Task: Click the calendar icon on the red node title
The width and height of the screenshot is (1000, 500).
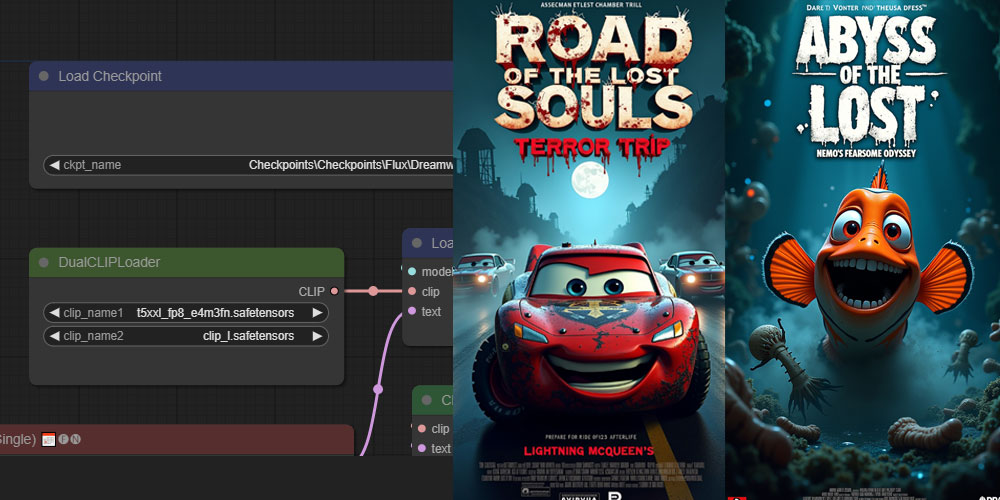Action: point(48,439)
